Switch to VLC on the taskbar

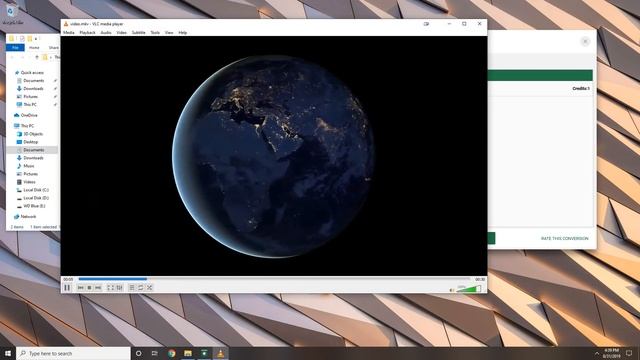click(x=220, y=353)
